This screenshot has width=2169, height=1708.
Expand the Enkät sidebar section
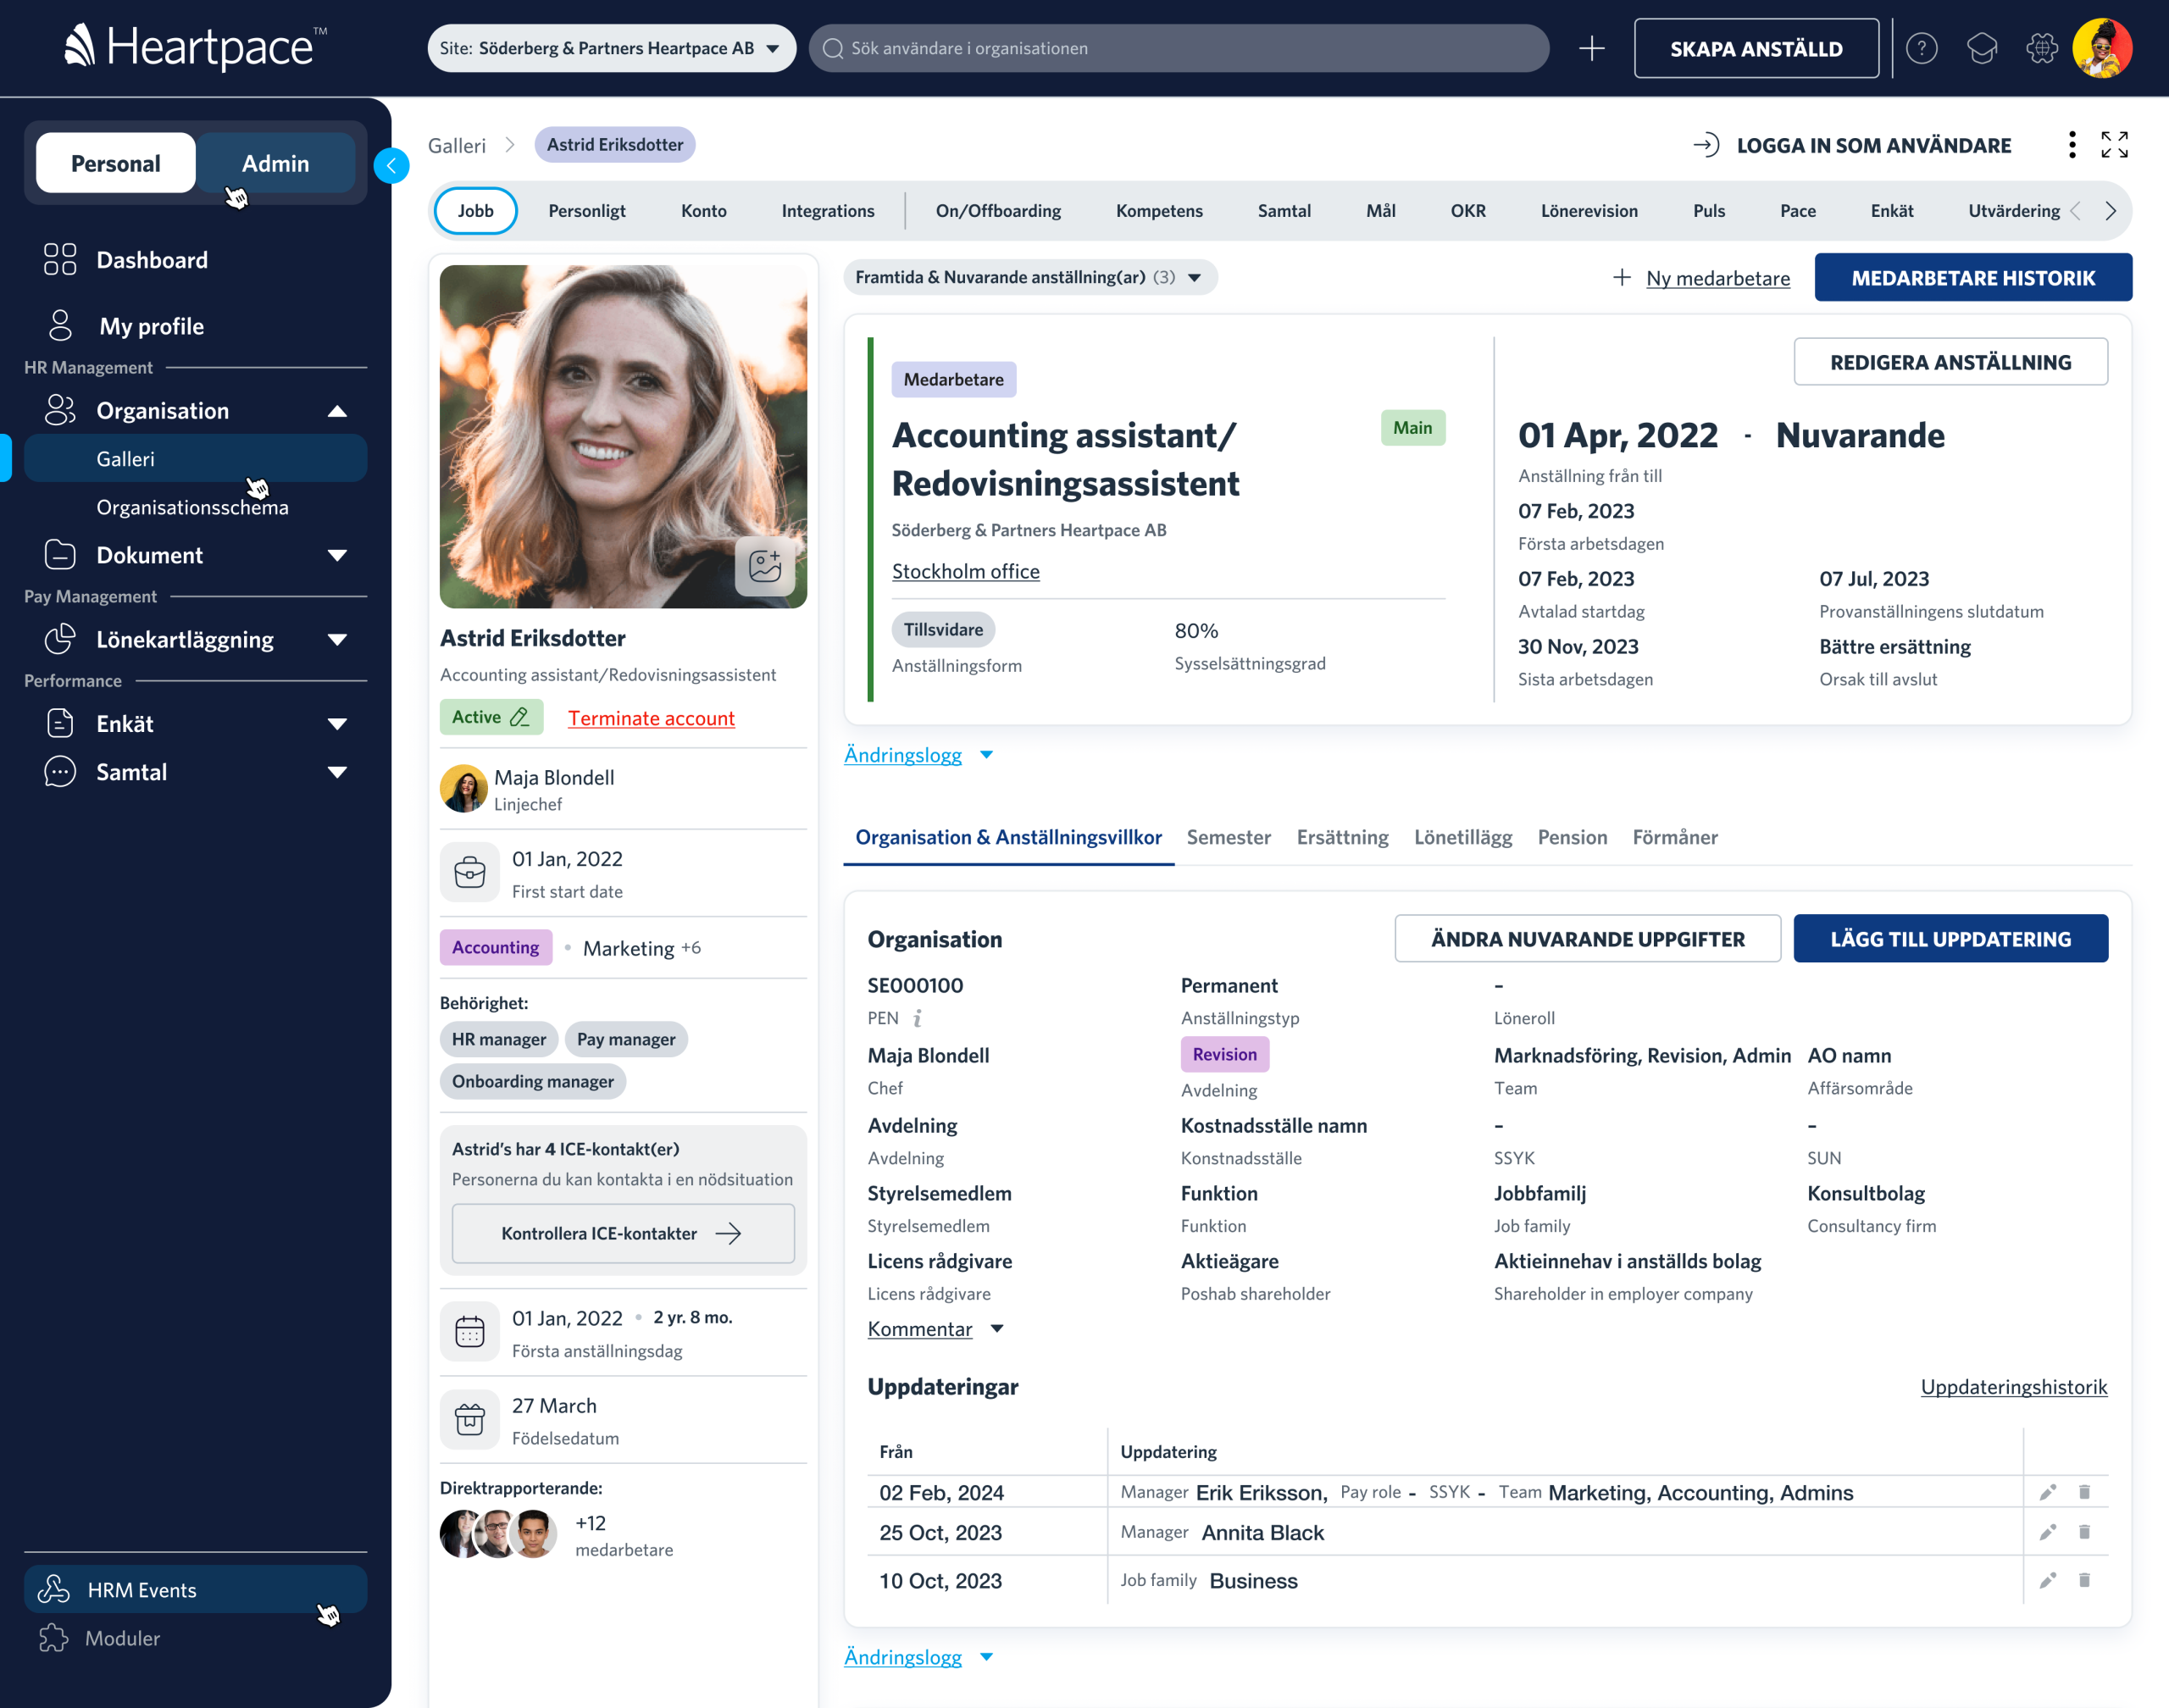tap(337, 724)
